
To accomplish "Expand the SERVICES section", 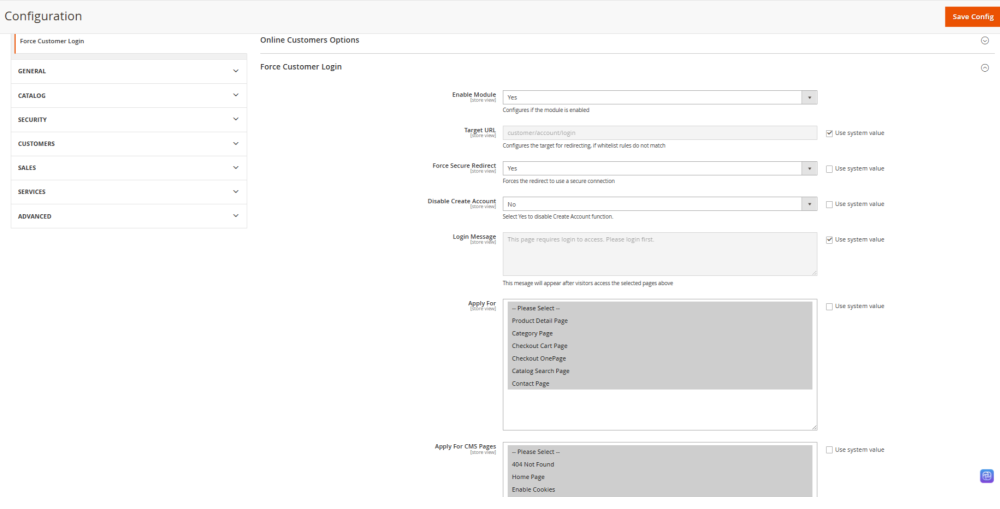I will 129,192.
